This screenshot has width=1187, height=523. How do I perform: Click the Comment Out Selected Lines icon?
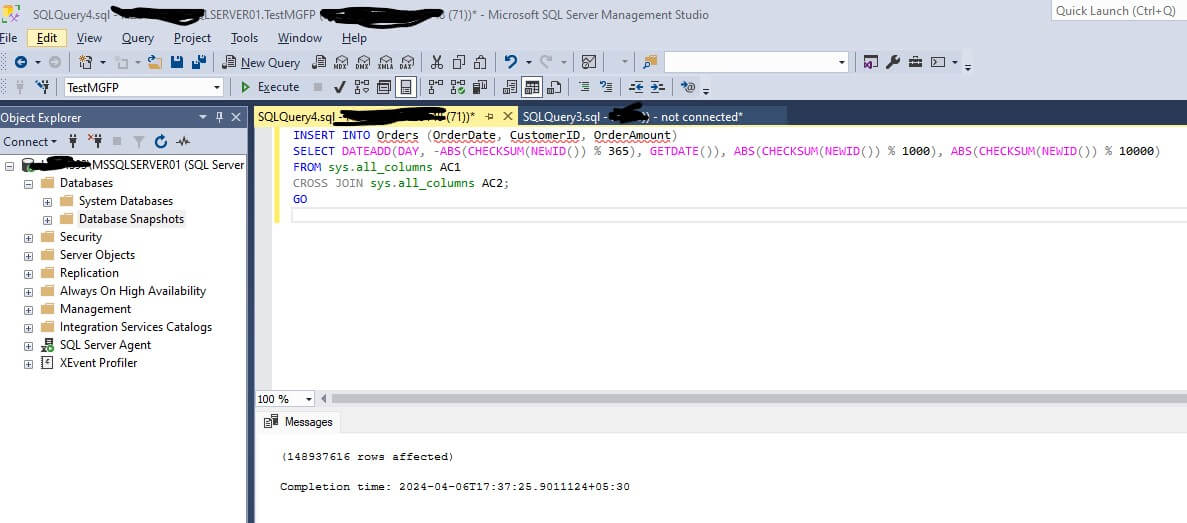pos(584,87)
